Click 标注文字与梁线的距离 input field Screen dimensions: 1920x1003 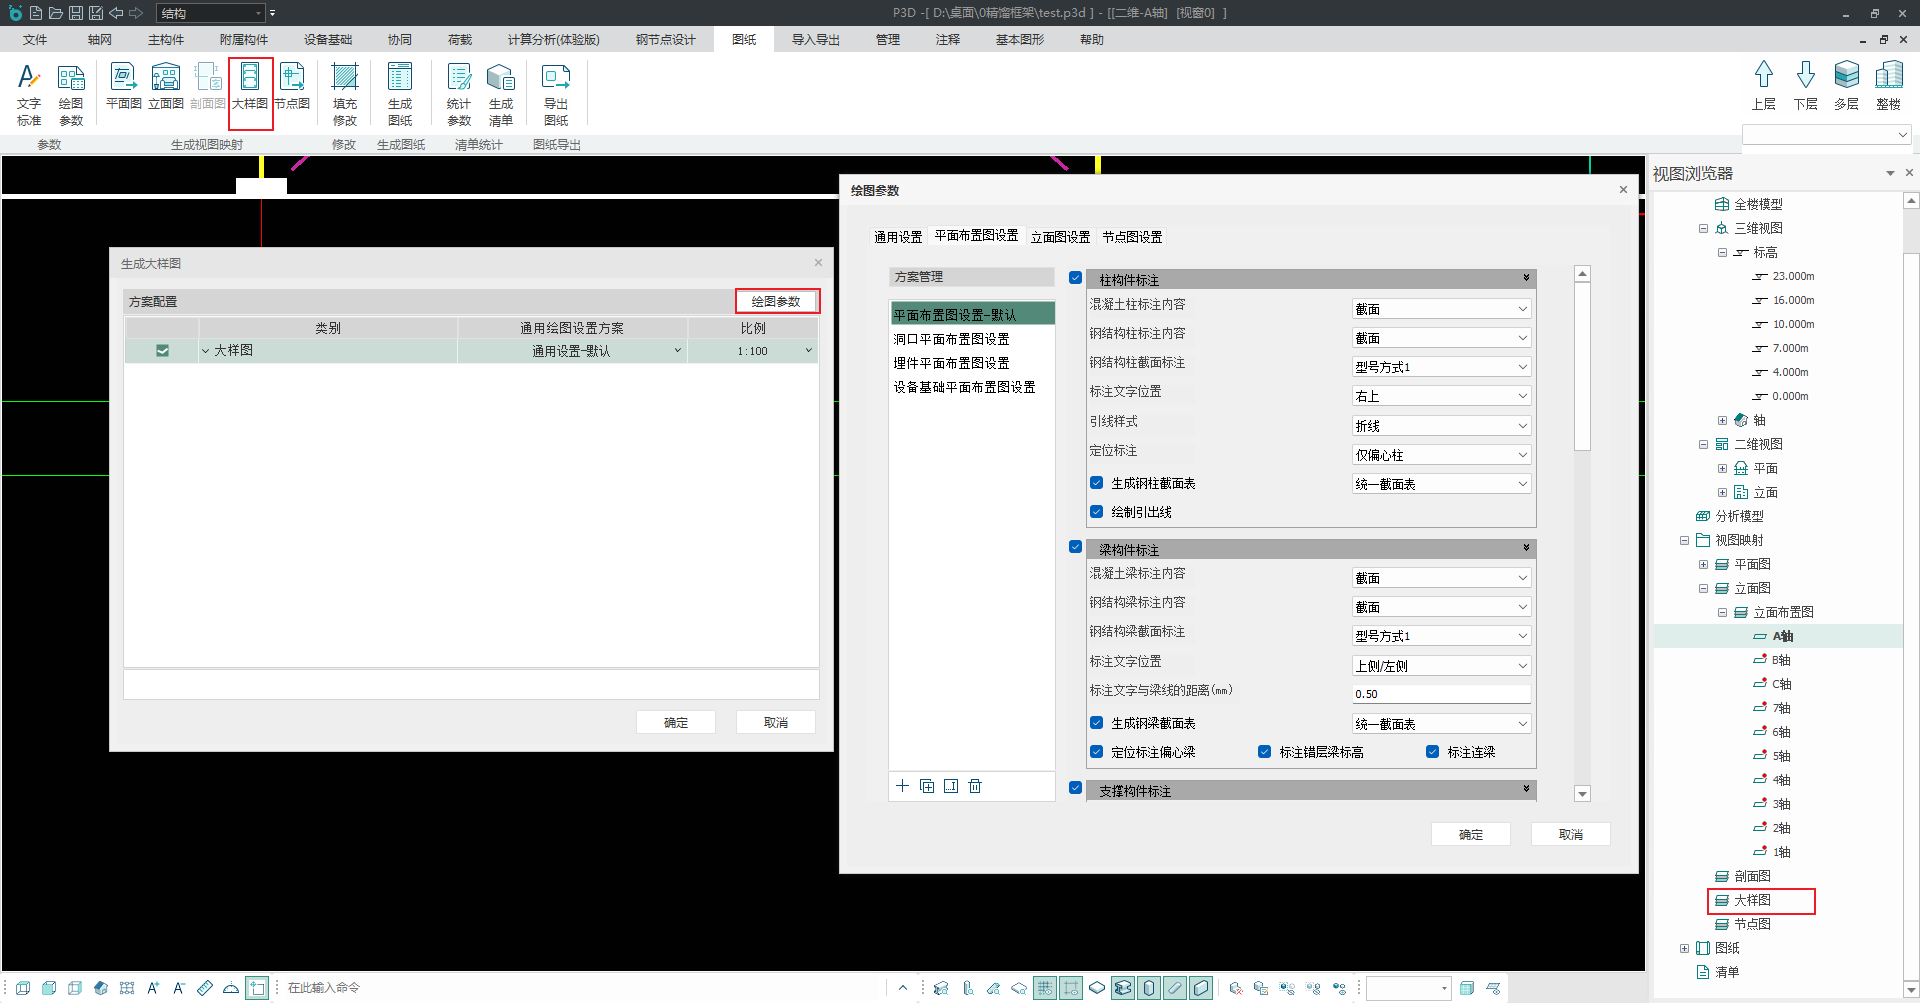pyautogui.click(x=1441, y=694)
